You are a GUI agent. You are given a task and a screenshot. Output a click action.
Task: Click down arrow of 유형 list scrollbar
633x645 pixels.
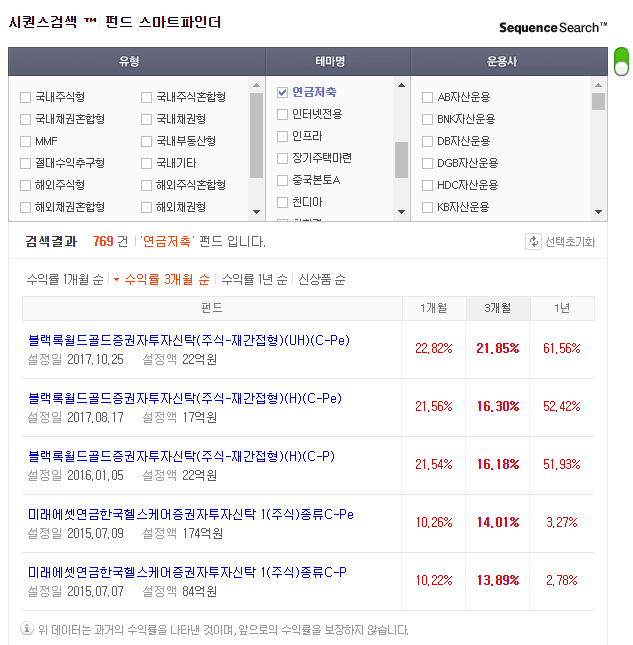point(256,212)
